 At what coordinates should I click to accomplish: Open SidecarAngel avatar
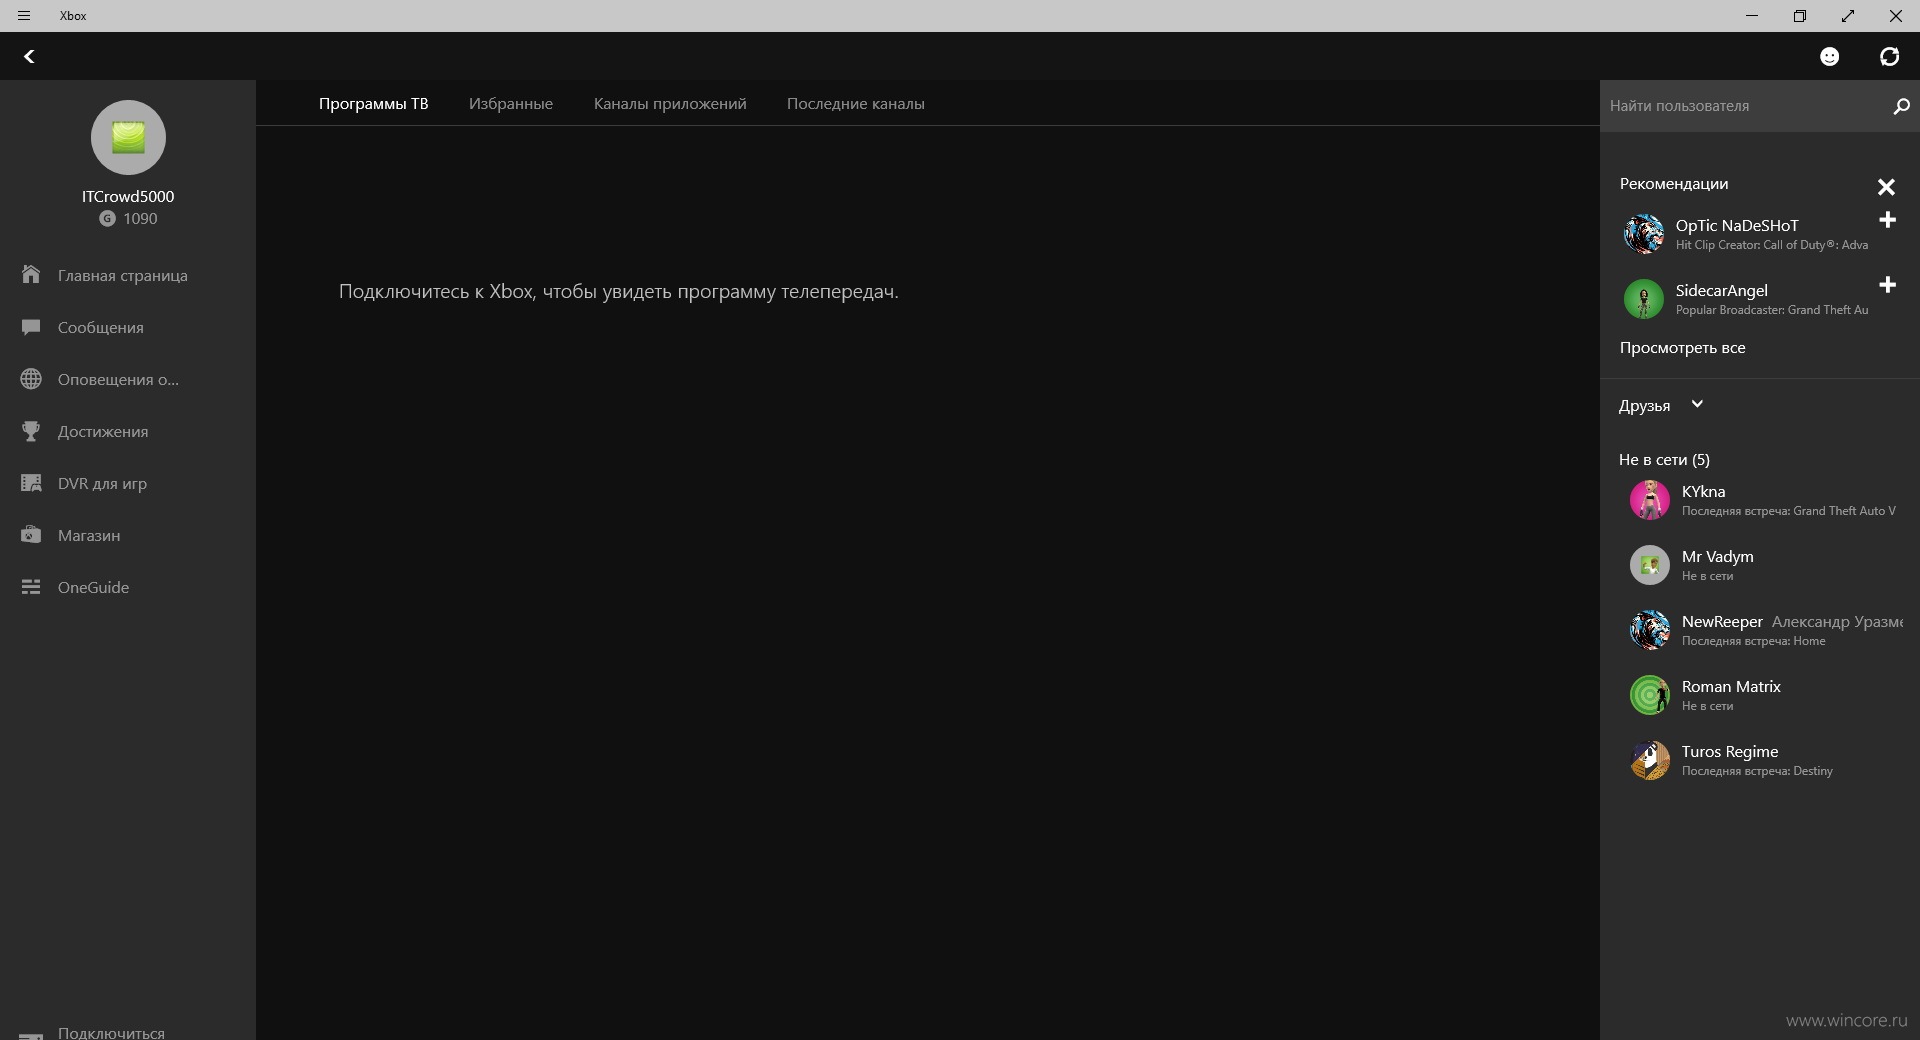click(x=1643, y=299)
